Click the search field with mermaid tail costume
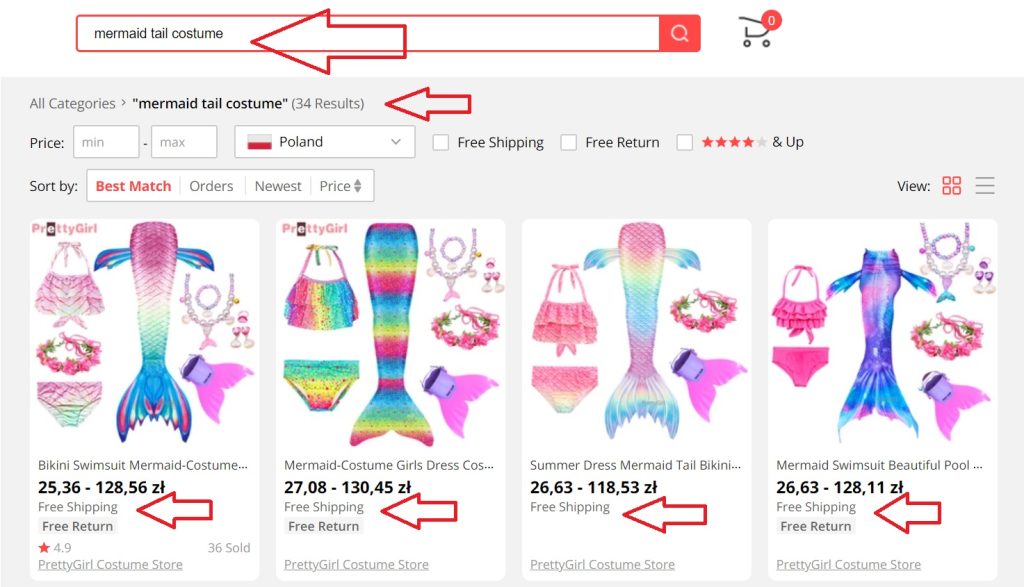The height and width of the screenshot is (587, 1024). point(368,33)
